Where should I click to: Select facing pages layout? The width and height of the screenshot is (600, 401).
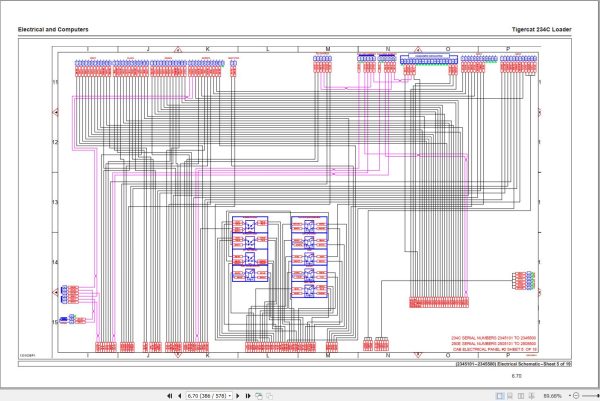[x=521, y=396]
